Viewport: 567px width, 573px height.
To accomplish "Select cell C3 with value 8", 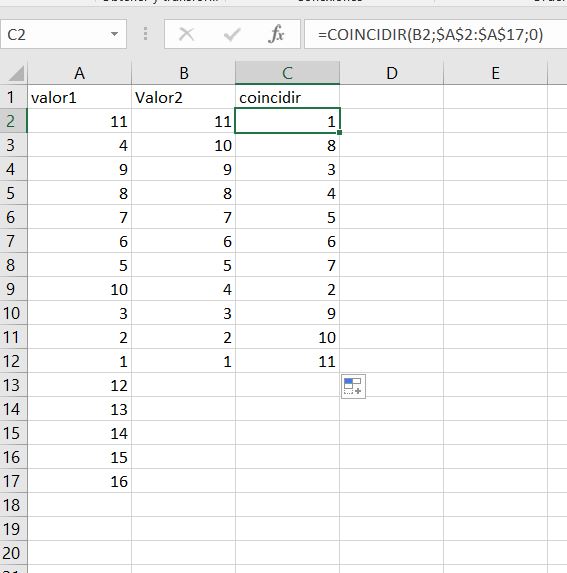I will pyautogui.click(x=288, y=145).
